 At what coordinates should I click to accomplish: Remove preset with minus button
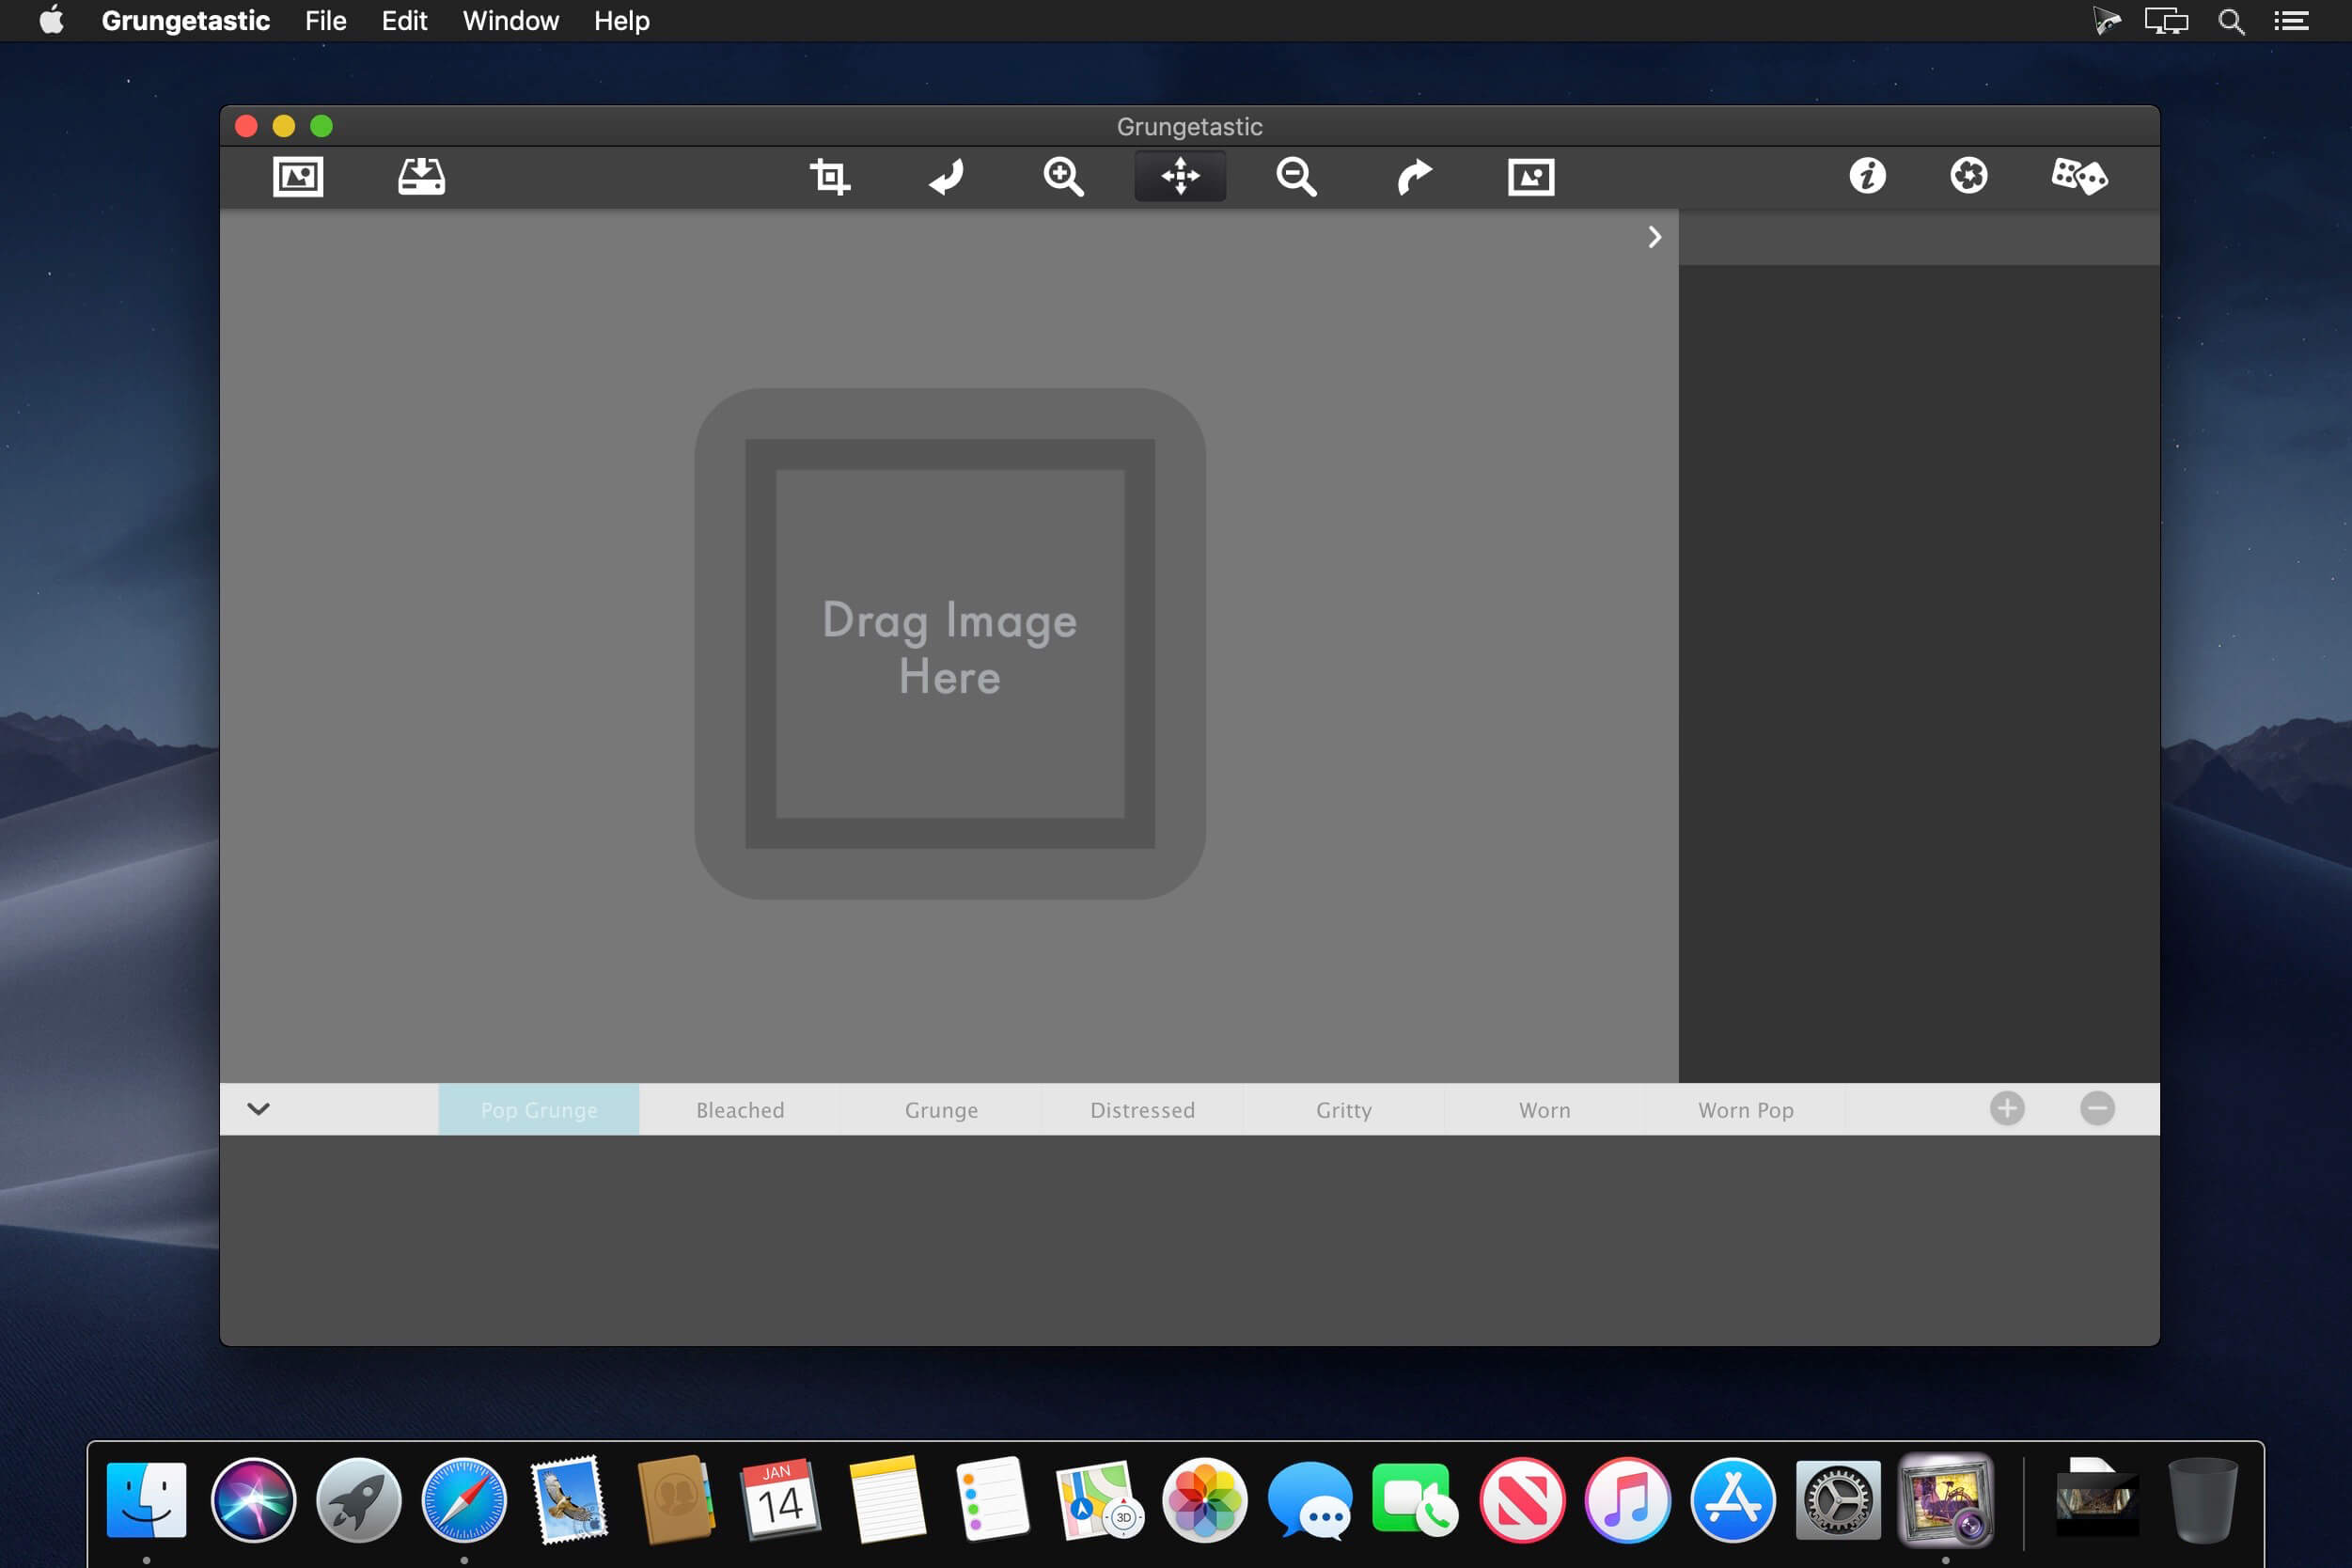pyautogui.click(x=2097, y=1108)
